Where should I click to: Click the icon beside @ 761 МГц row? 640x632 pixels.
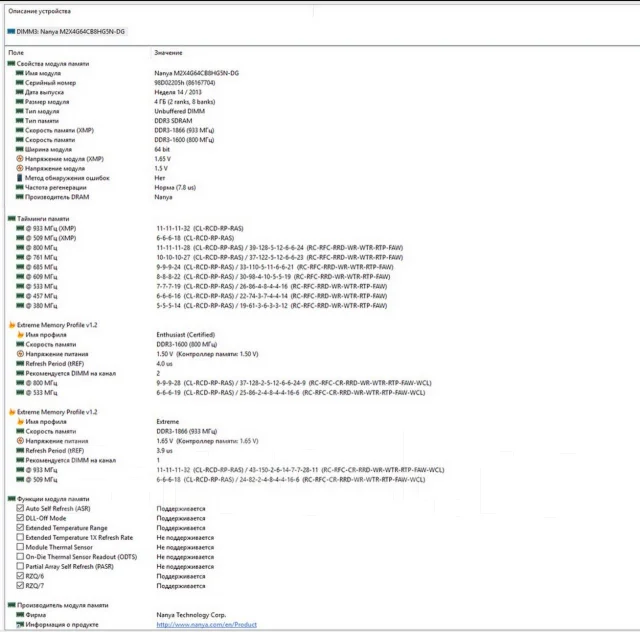[x=20, y=257]
